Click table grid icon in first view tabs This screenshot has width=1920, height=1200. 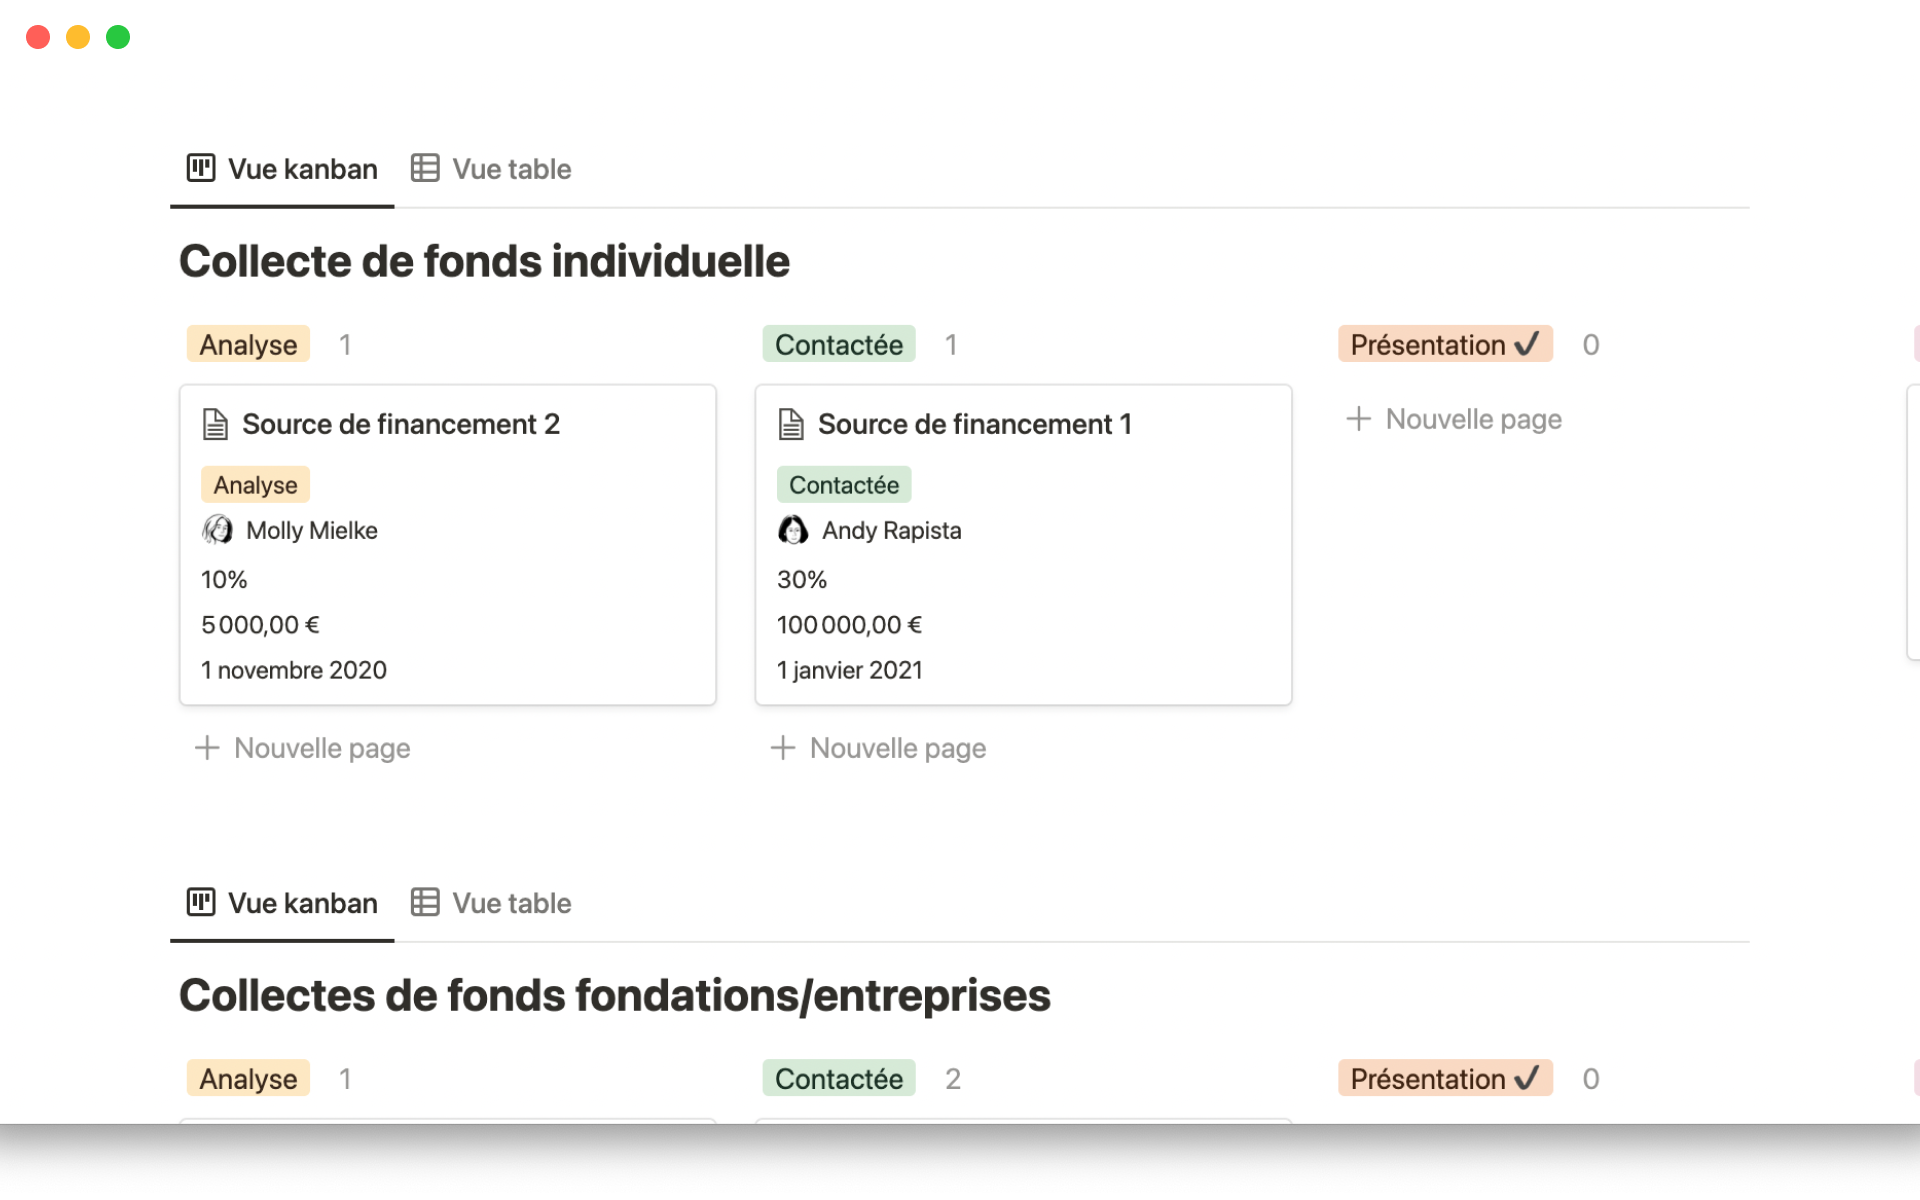425,168
